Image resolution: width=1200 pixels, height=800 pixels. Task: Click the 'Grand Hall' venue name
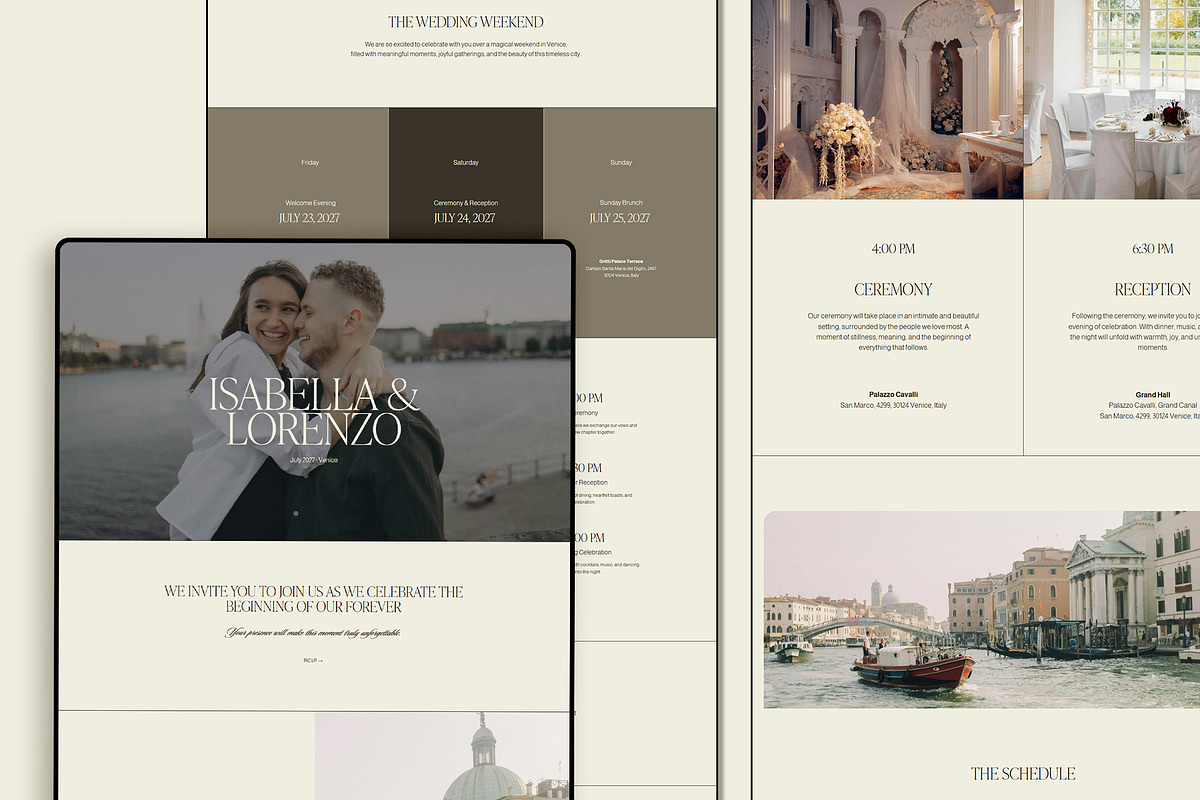(x=1153, y=394)
